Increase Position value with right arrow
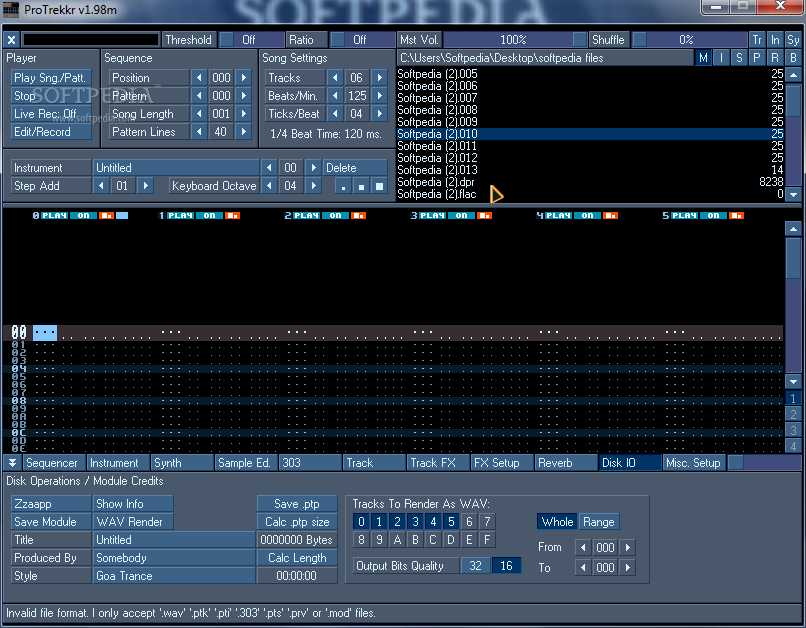This screenshot has width=806, height=628. 244,78
